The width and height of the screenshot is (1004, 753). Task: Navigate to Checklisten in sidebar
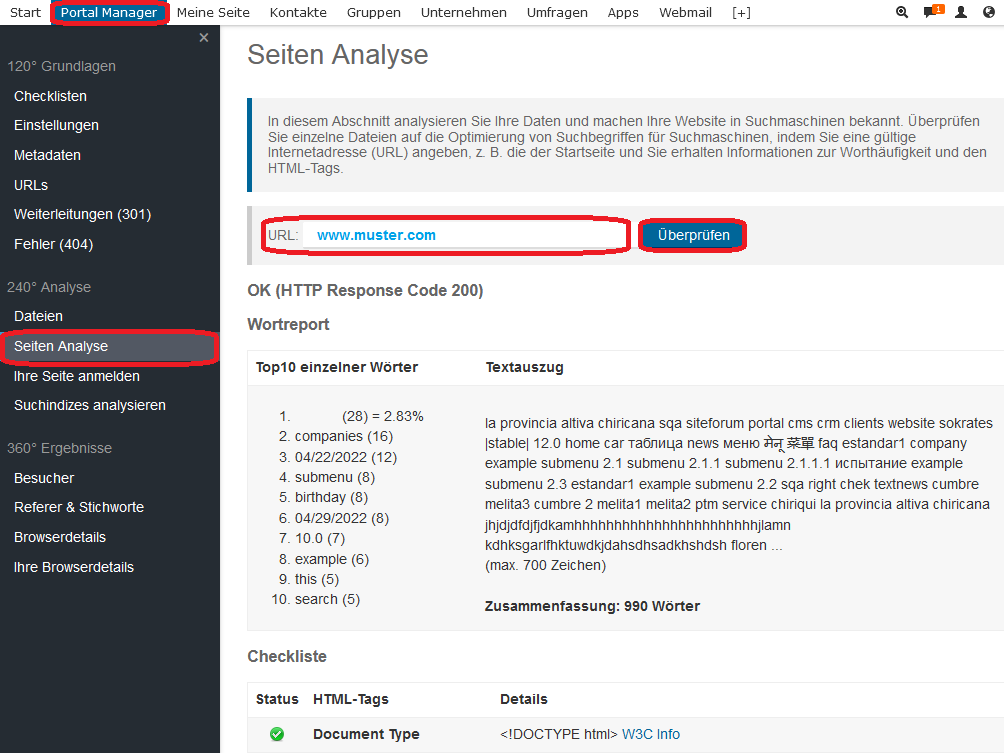50,96
